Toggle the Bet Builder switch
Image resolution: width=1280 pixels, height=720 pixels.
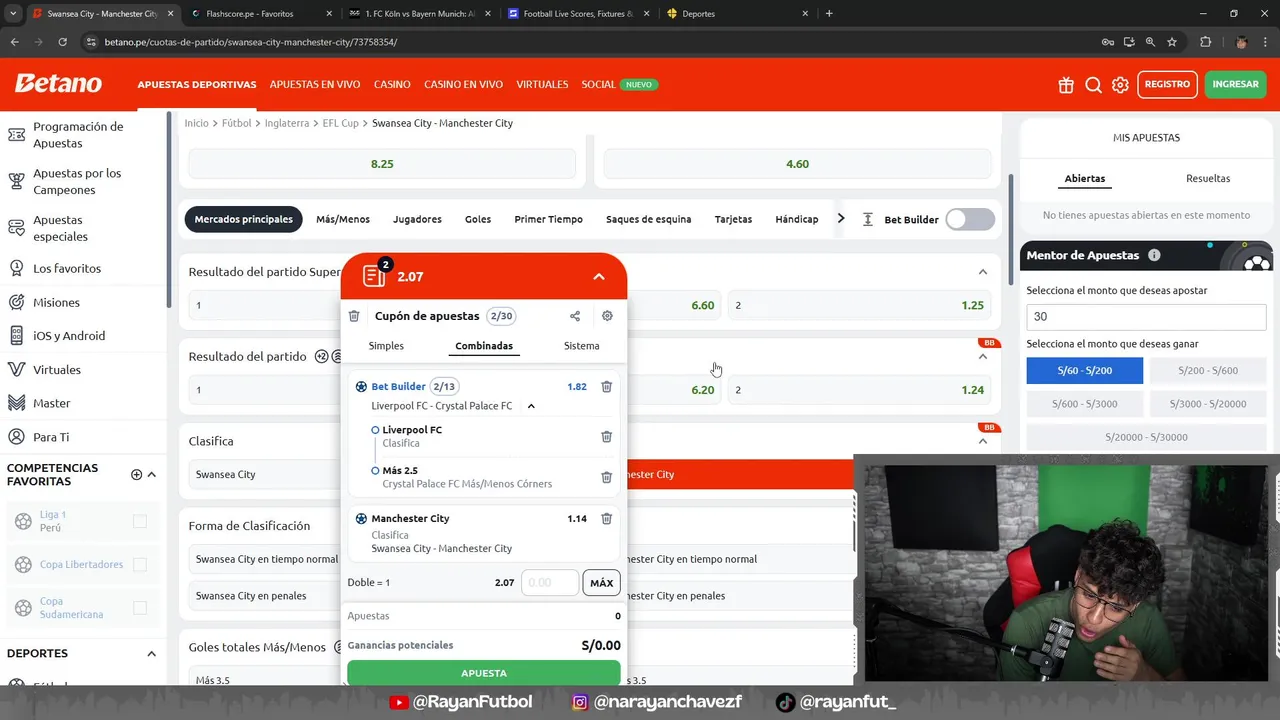pos(970,219)
